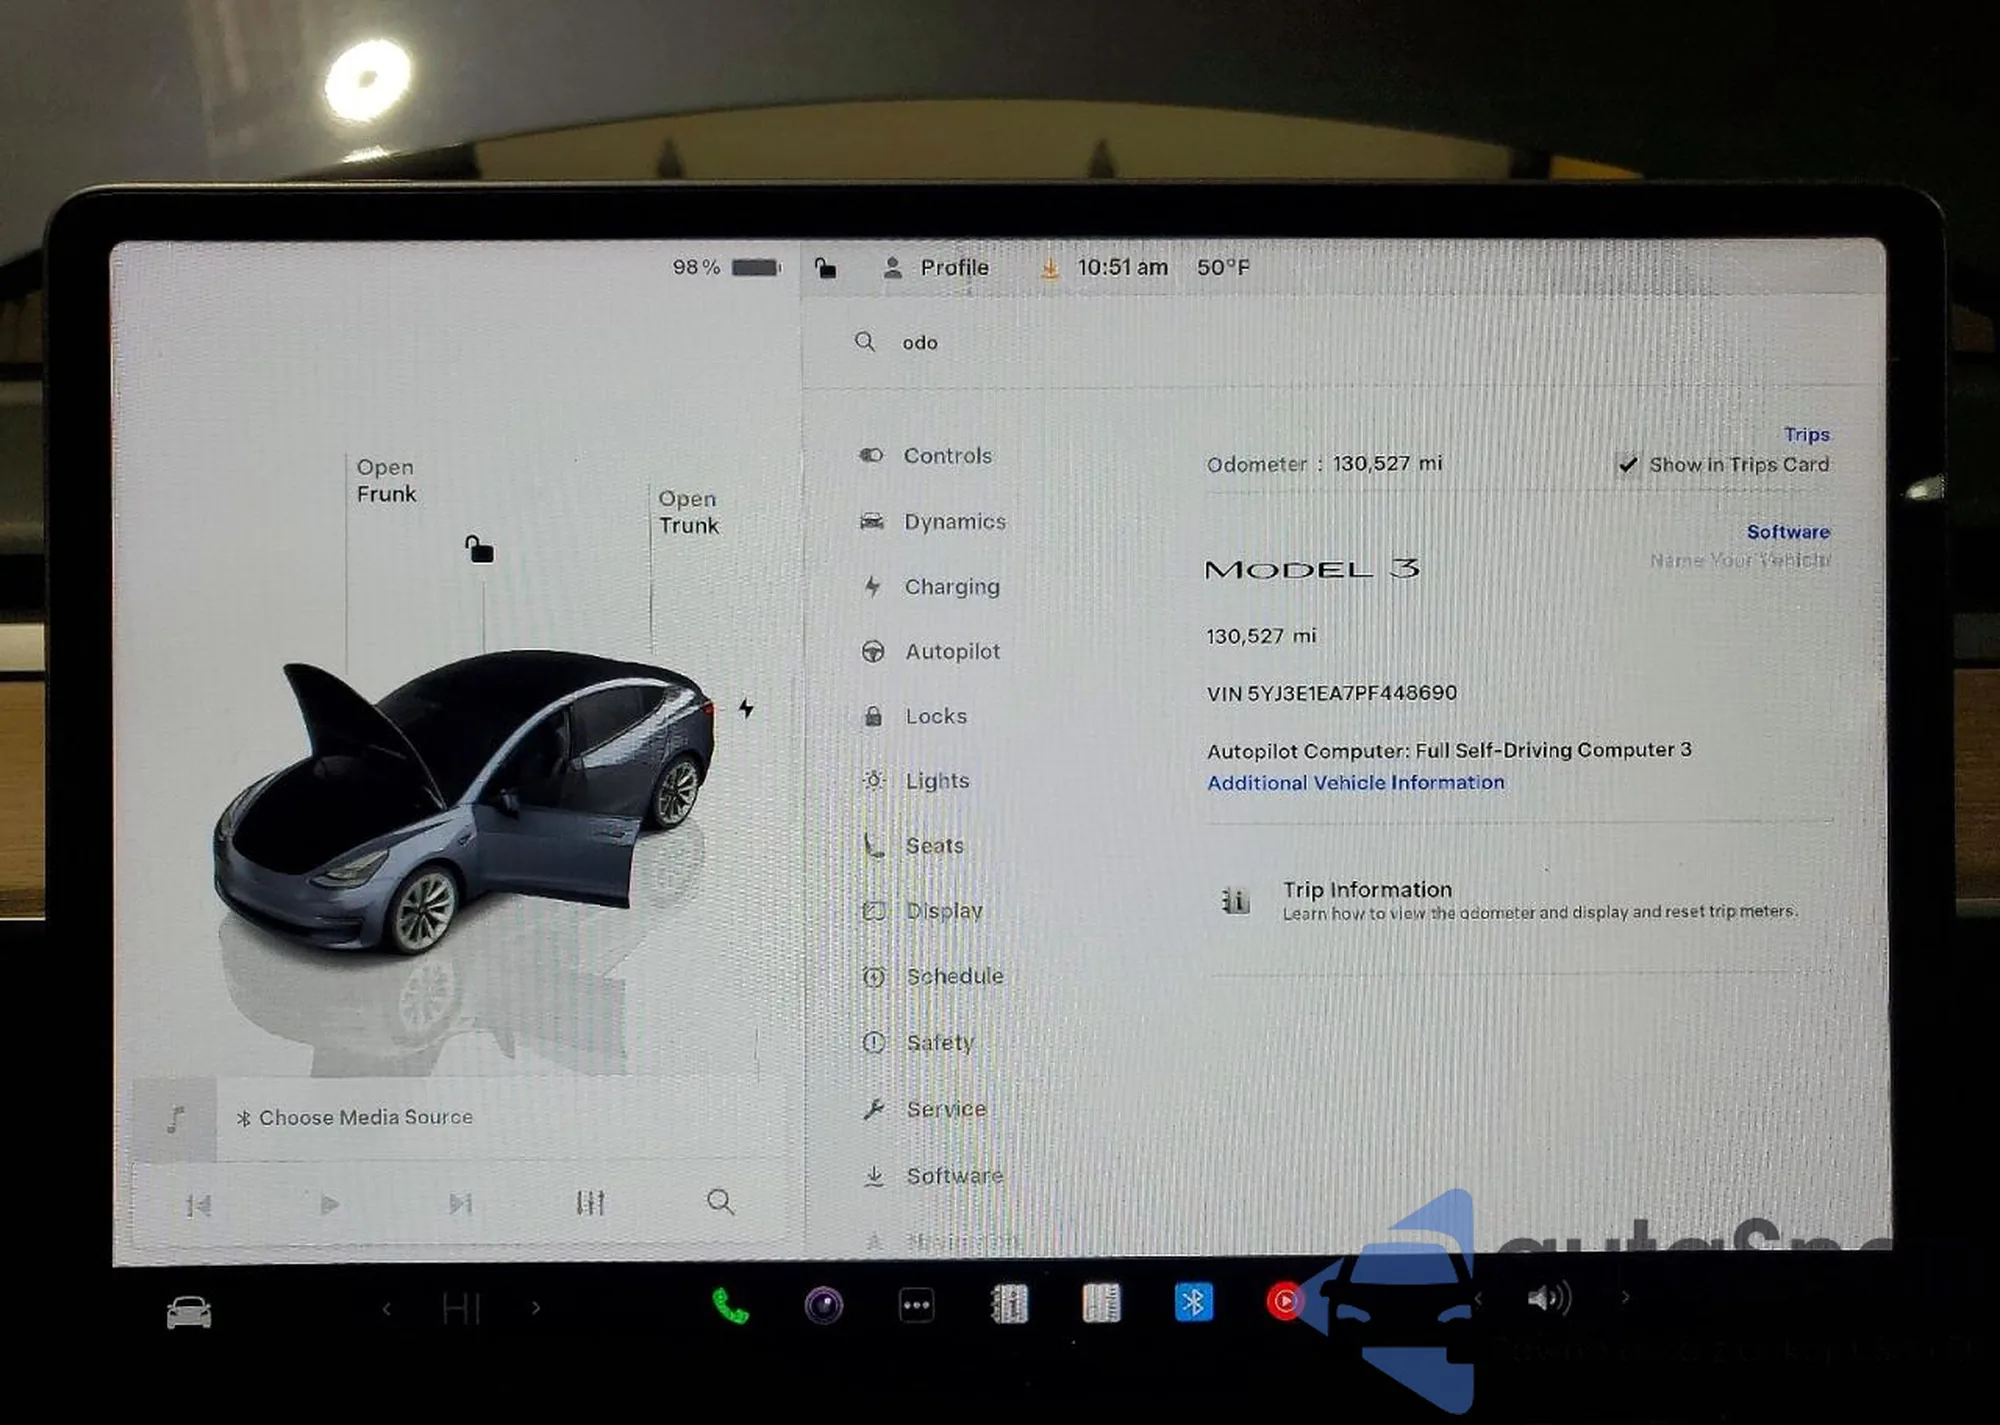Toggle the car lock icon above vehicle
The image size is (2000, 1425).
click(479, 549)
